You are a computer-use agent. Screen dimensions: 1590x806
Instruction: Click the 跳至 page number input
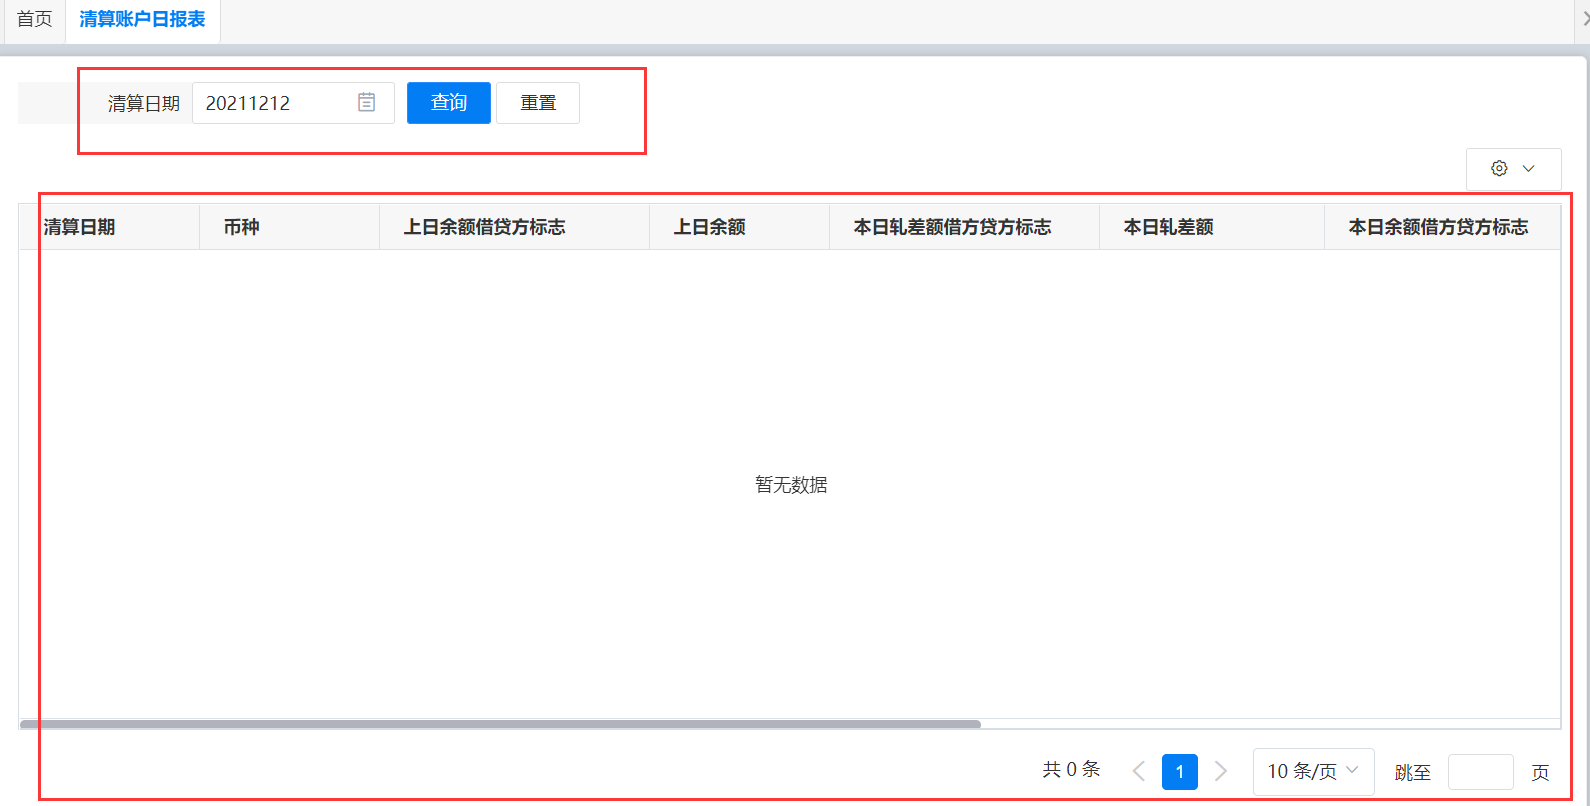pos(1480,772)
